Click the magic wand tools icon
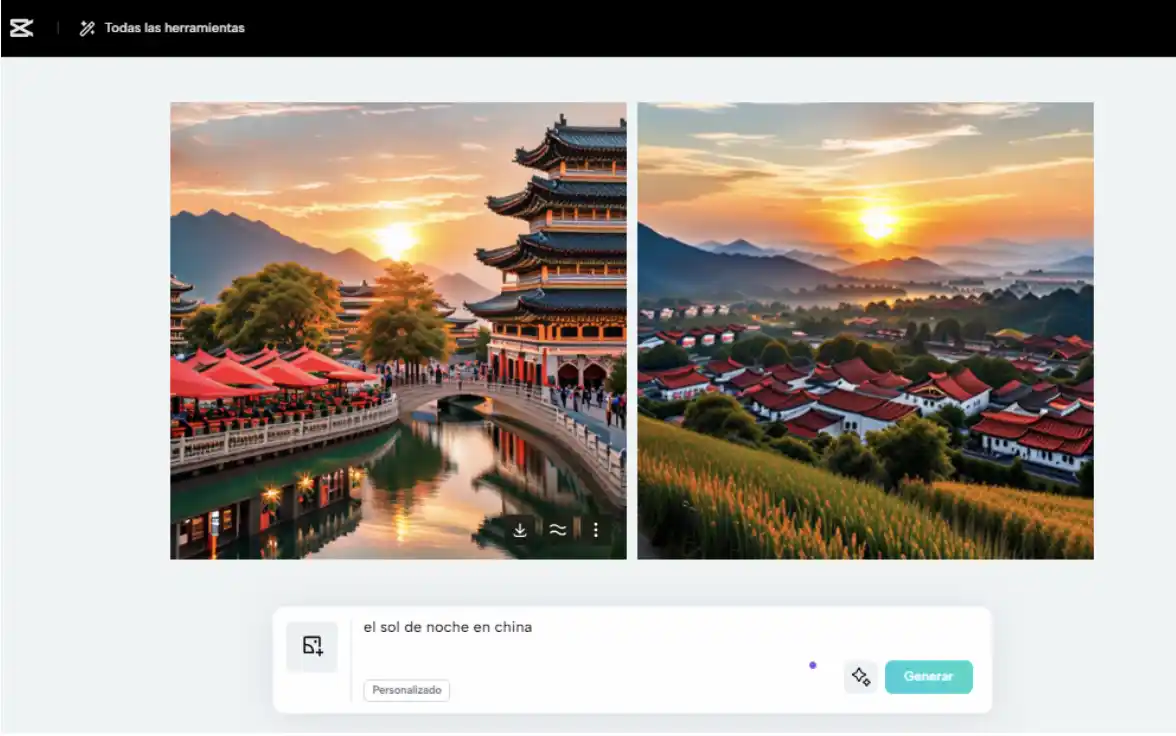 (x=88, y=28)
